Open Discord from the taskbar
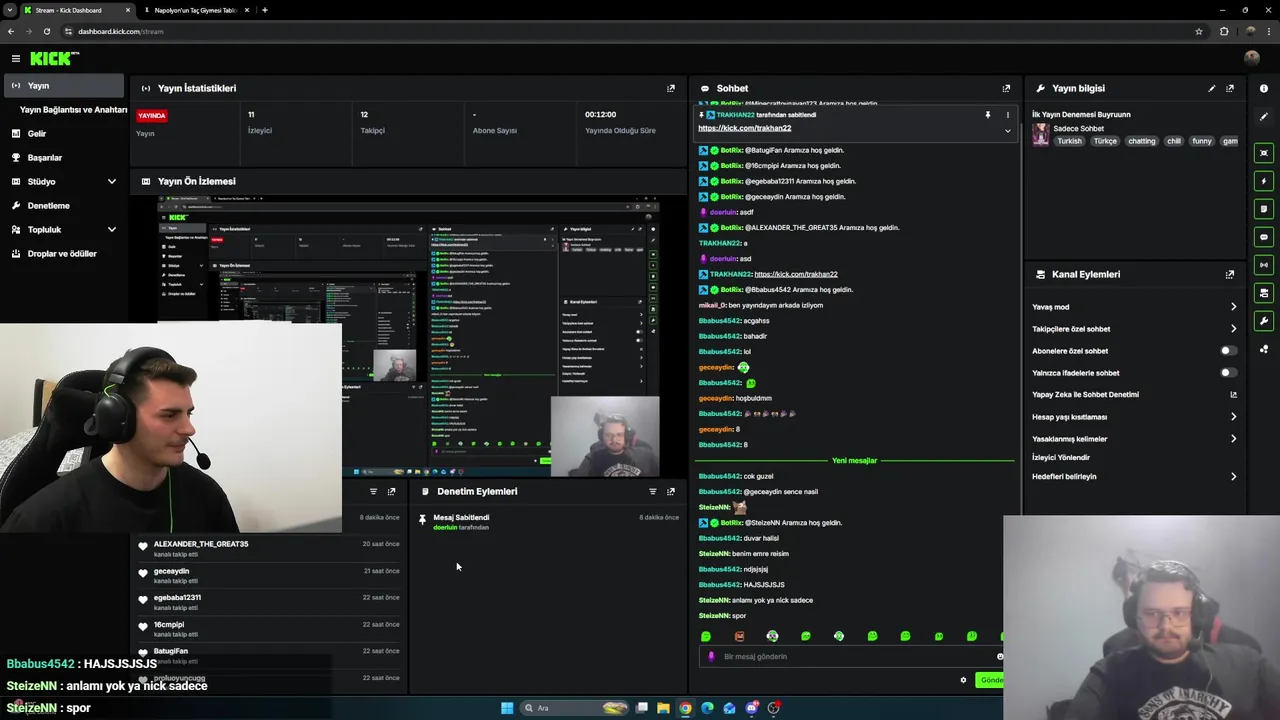The height and width of the screenshot is (720, 1280). pyautogui.click(x=751, y=708)
